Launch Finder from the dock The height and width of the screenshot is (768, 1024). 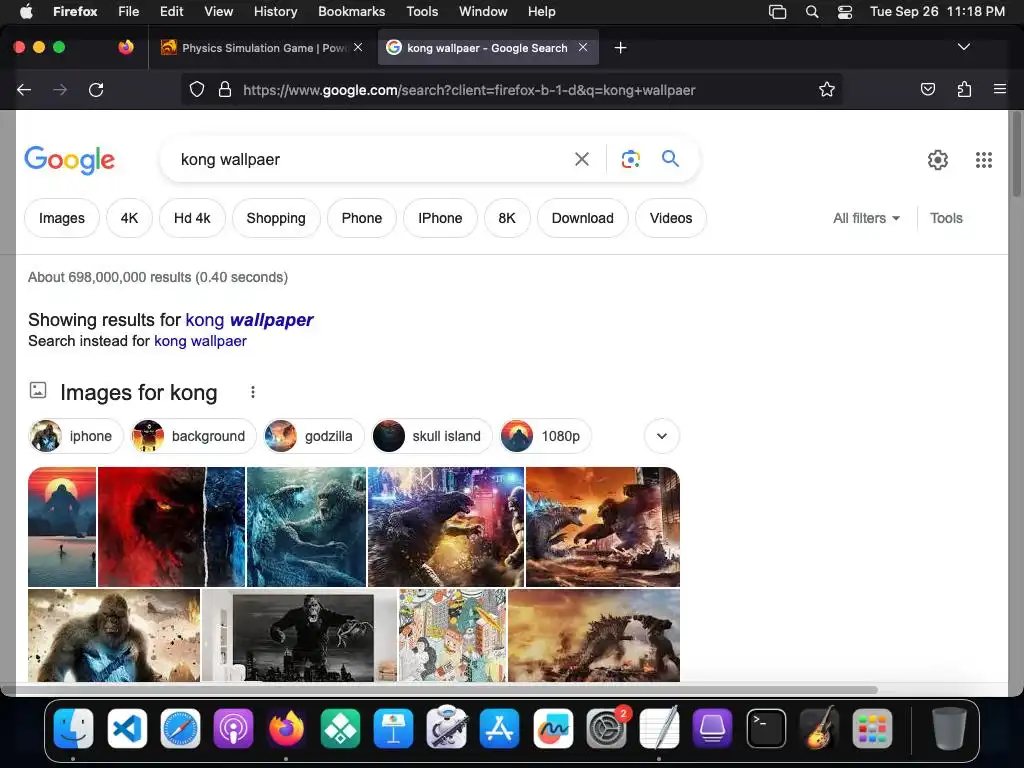pyautogui.click(x=73, y=728)
